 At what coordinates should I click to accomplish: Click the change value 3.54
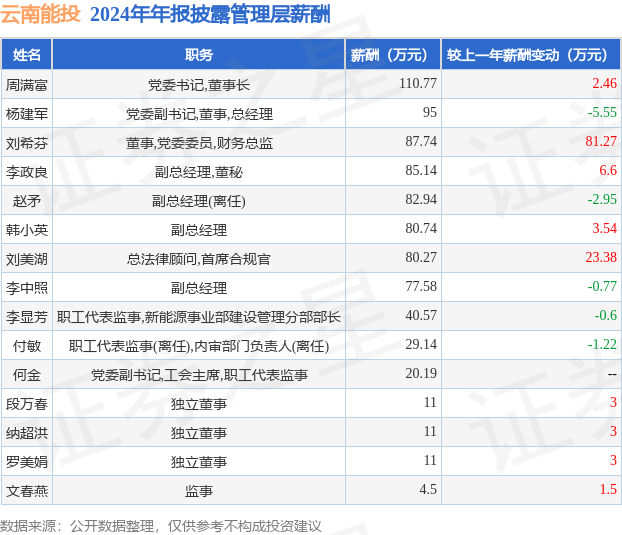pyautogui.click(x=605, y=228)
